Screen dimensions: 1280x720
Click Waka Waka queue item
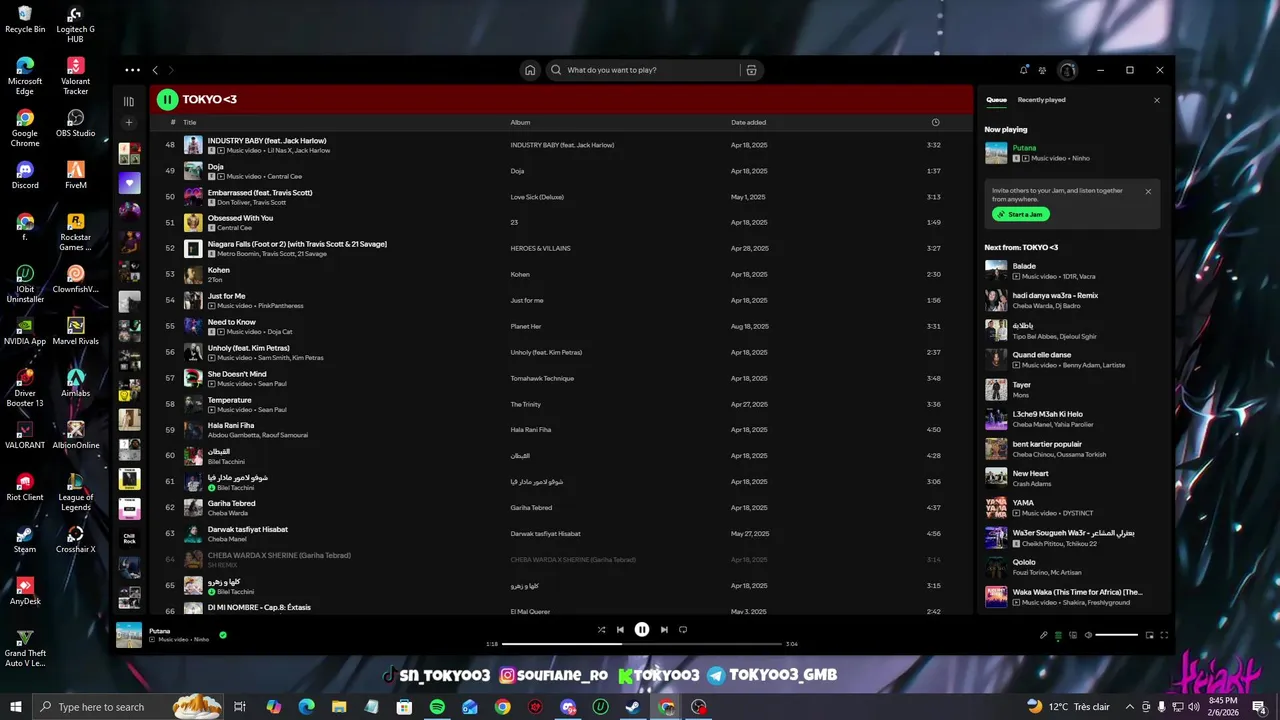click(1073, 597)
